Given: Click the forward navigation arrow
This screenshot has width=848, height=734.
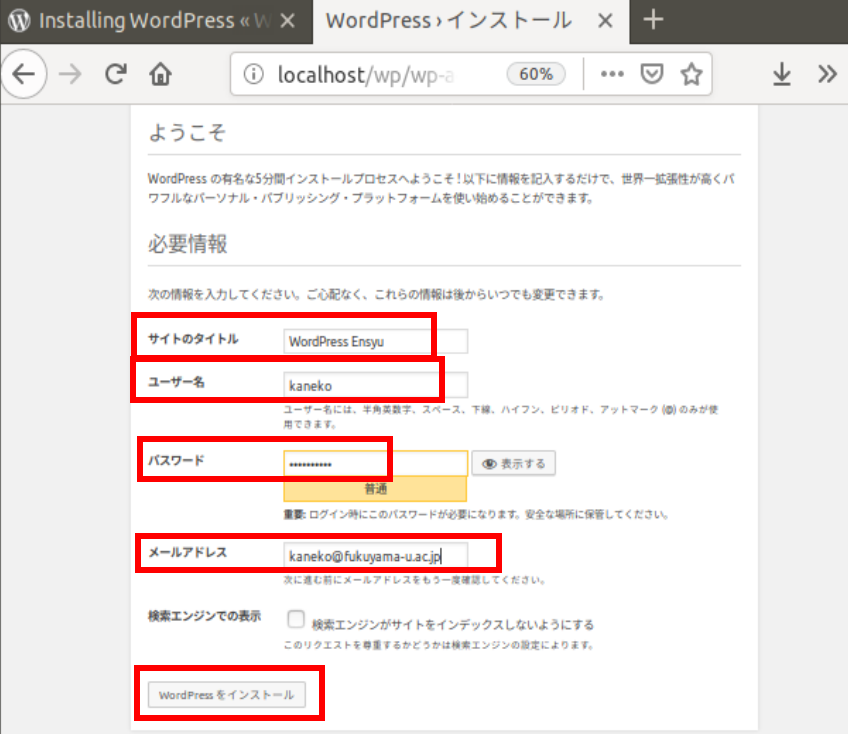Looking at the screenshot, I should 70,74.
